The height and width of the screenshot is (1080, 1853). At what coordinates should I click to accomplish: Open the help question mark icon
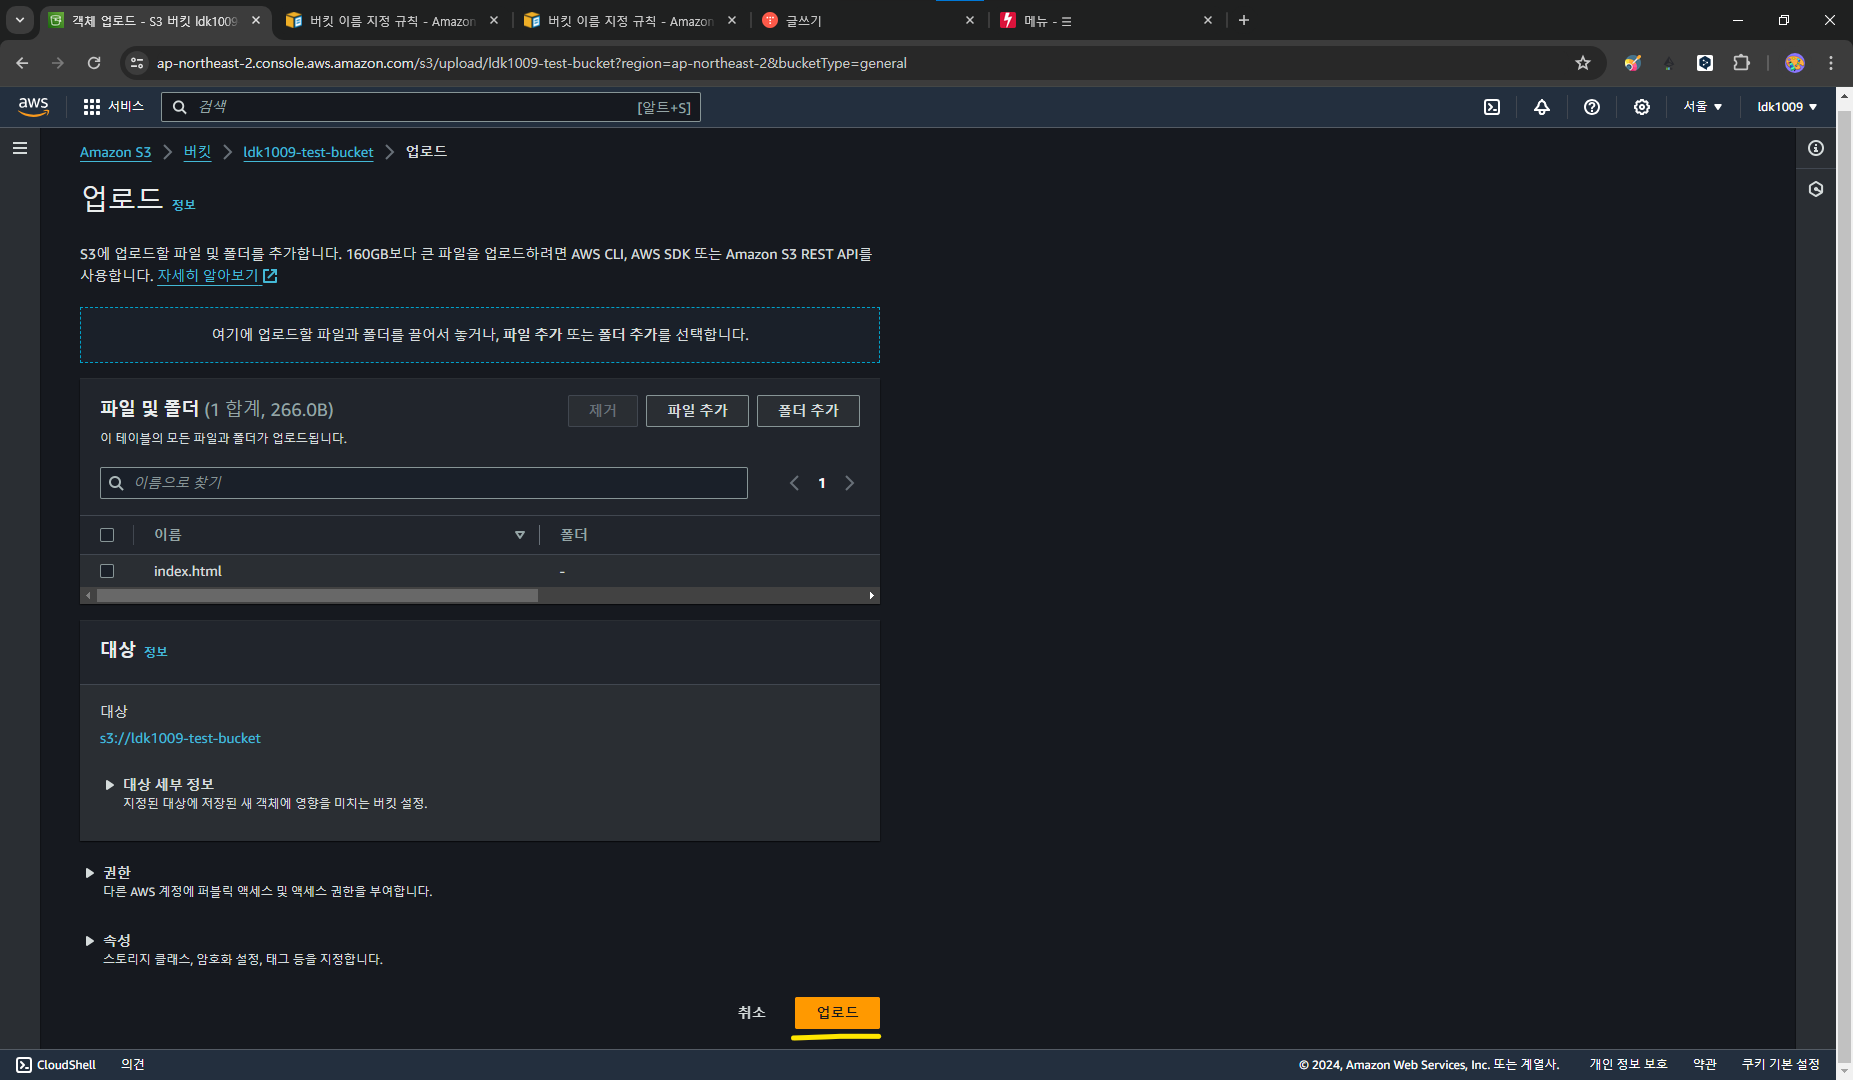1592,107
